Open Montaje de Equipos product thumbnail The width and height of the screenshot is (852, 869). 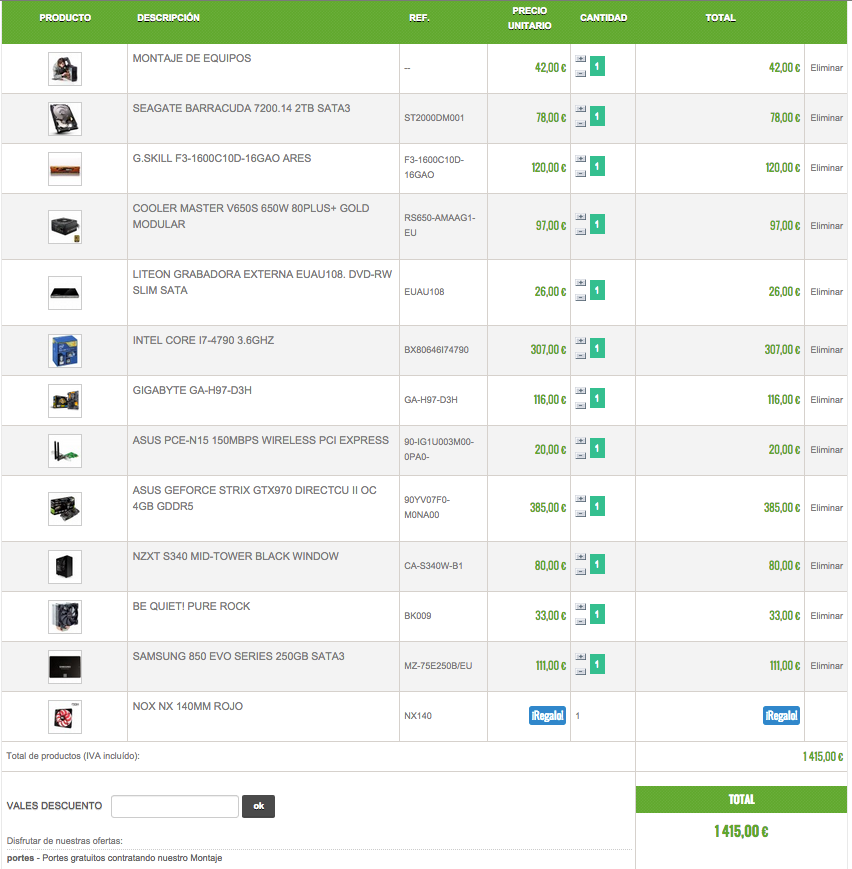point(65,69)
